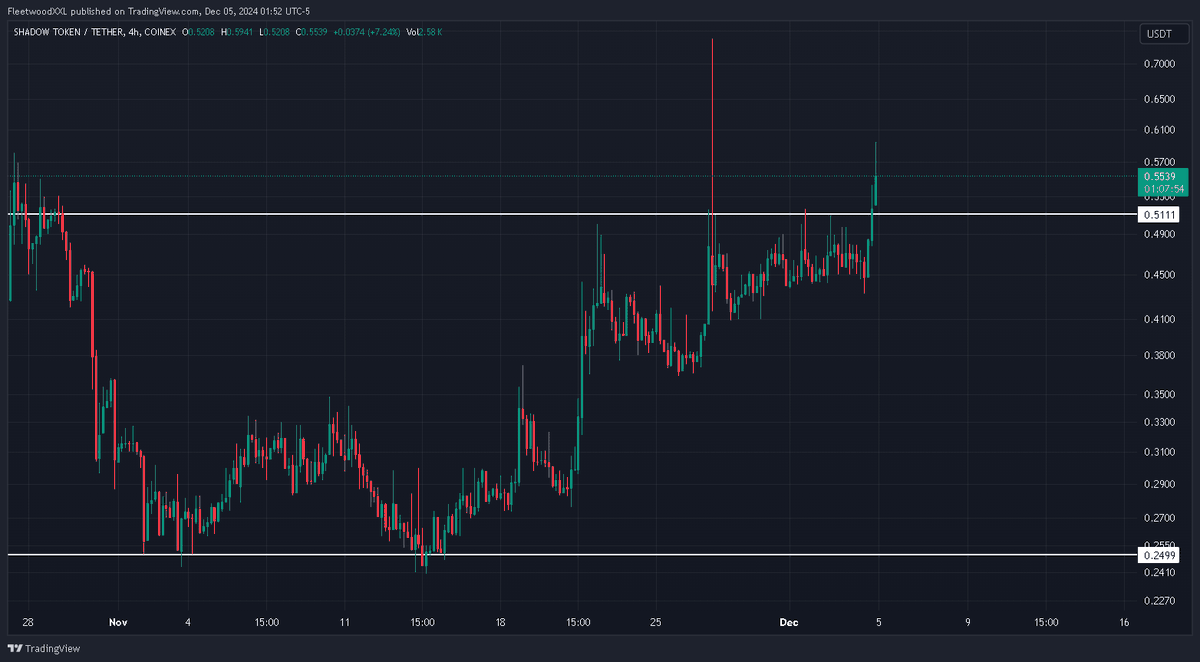Click the 0.2700 price axis label
Image resolution: width=1200 pixels, height=662 pixels.
pos(1160,518)
